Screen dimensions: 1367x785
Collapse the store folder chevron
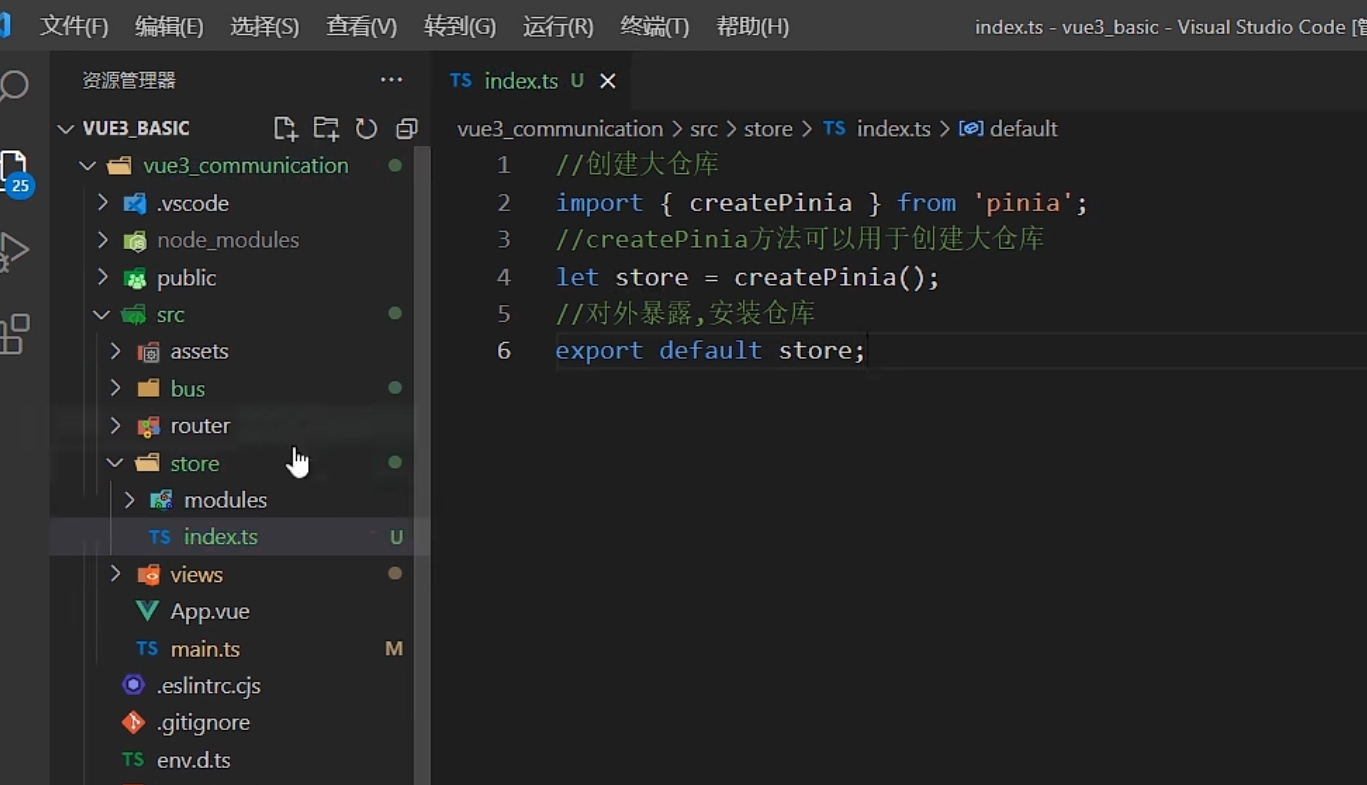(x=116, y=463)
